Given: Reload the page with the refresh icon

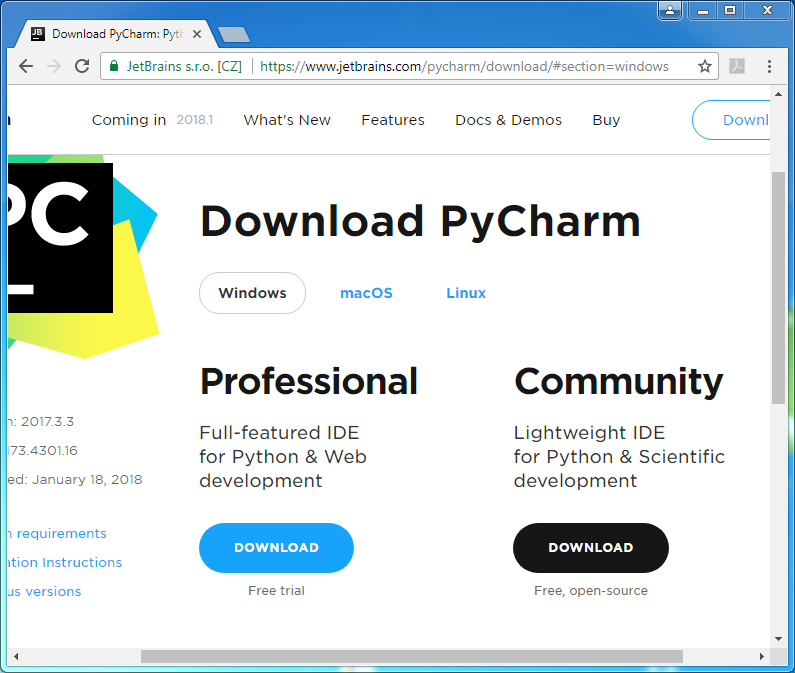Looking at the screenshot, I should pos(82,66).
